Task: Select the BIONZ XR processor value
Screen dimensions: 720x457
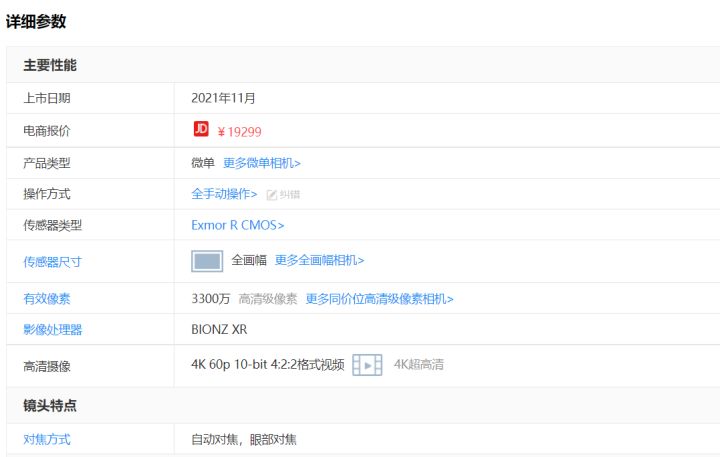Action: [x=219, y=329]
